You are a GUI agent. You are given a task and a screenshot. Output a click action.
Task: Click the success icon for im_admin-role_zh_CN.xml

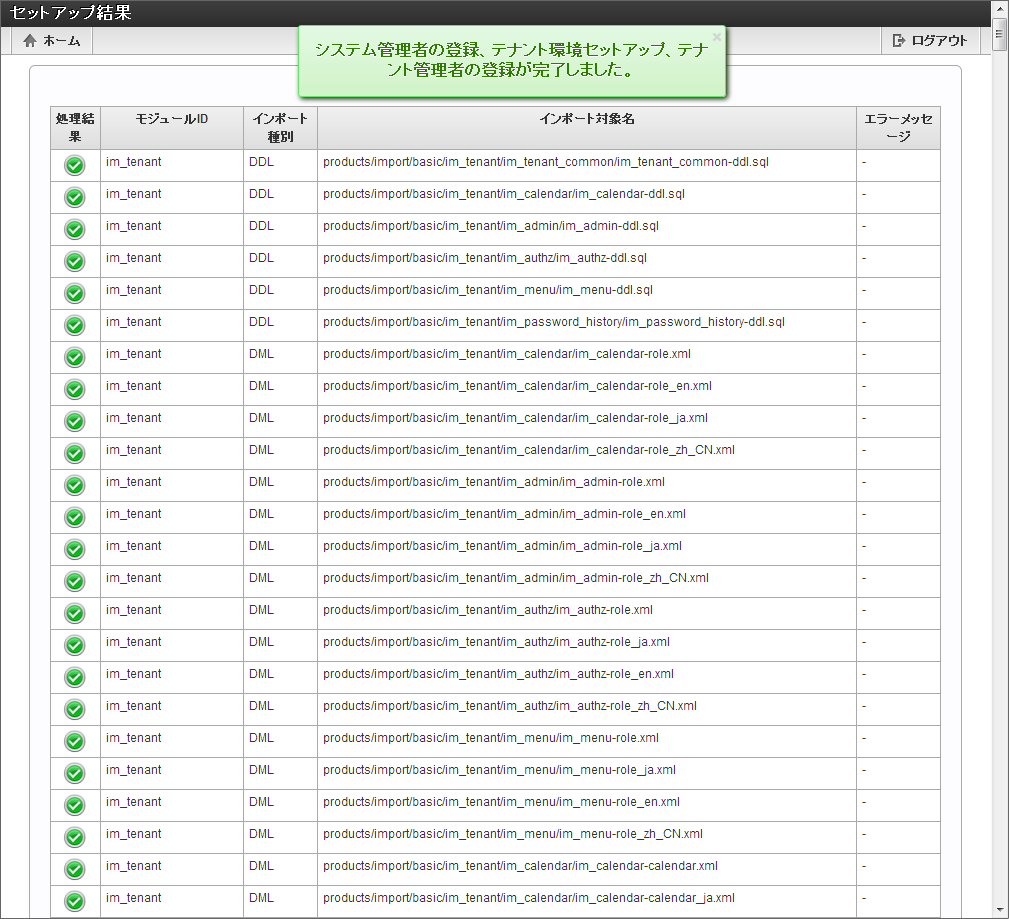[75, 581]
